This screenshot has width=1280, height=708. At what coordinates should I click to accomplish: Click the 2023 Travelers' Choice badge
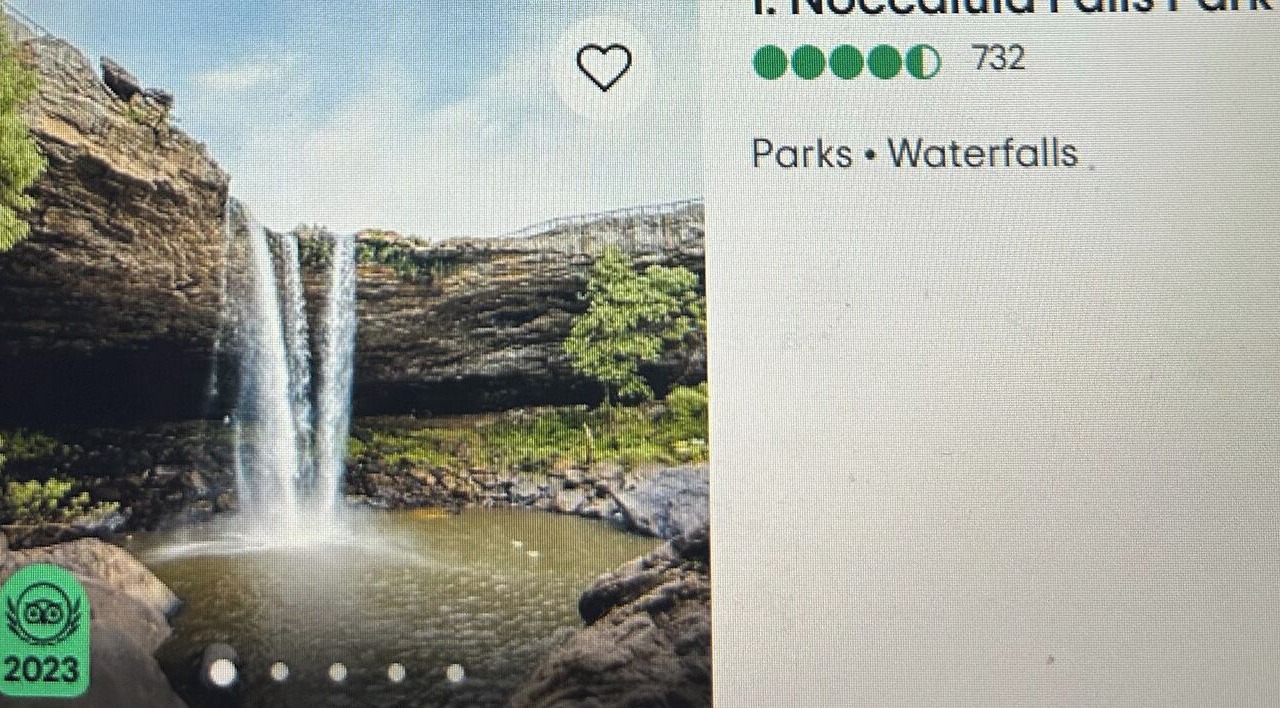click(x=42, y=631)
